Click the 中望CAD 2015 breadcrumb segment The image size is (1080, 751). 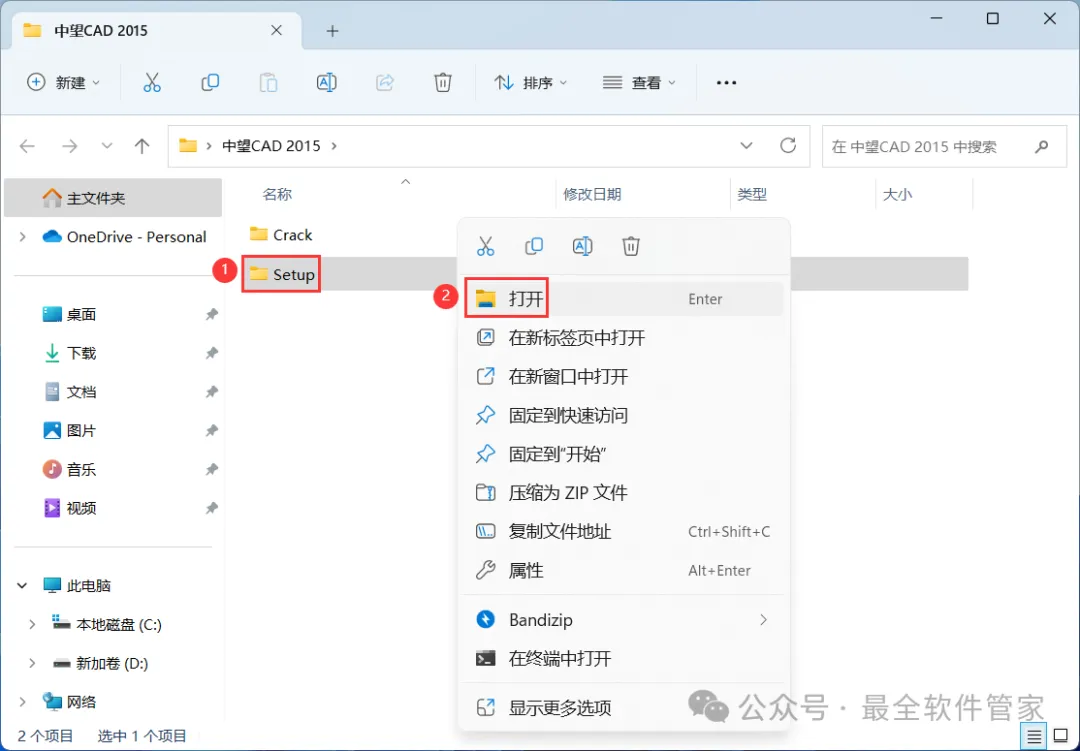[x=271, y=146]
